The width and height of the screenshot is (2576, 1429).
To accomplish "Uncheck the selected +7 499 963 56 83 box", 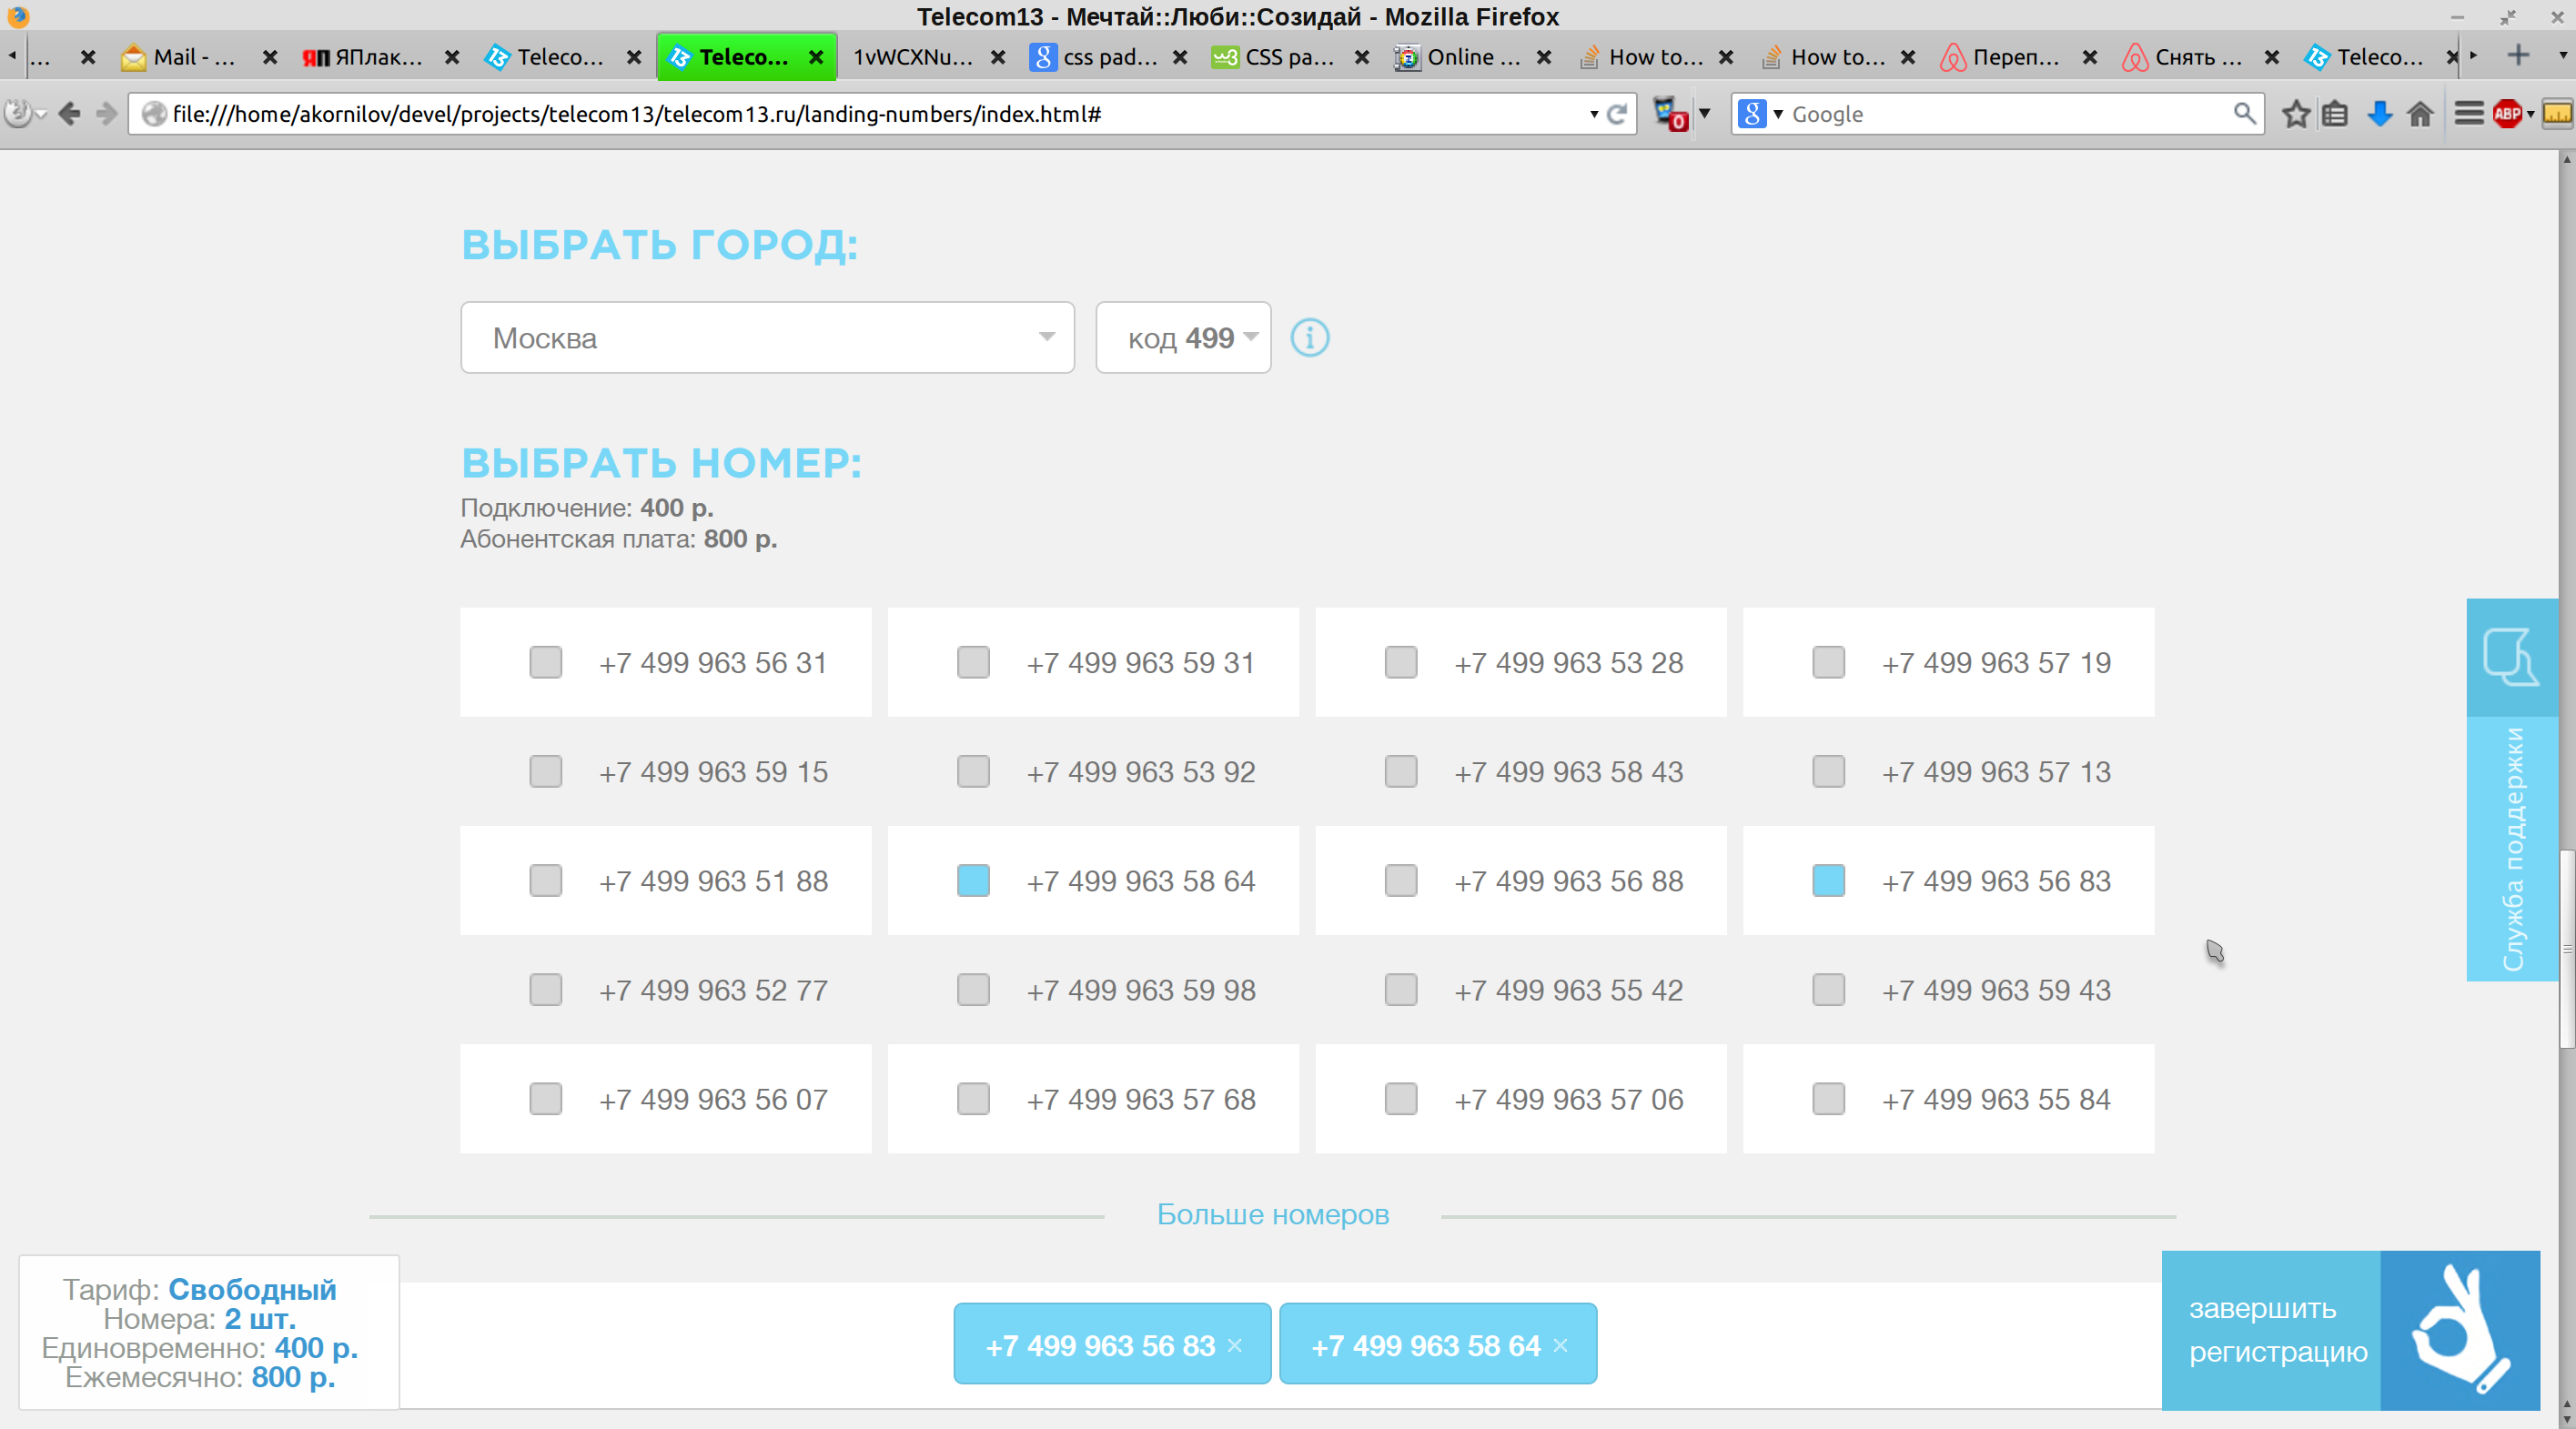I will [1829, 881].
